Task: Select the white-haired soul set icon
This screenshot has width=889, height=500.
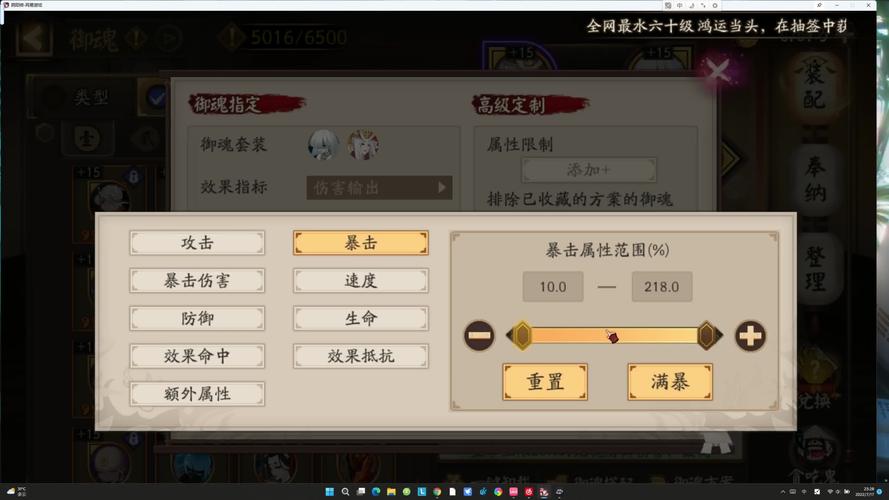Action: tap(324, 144)
